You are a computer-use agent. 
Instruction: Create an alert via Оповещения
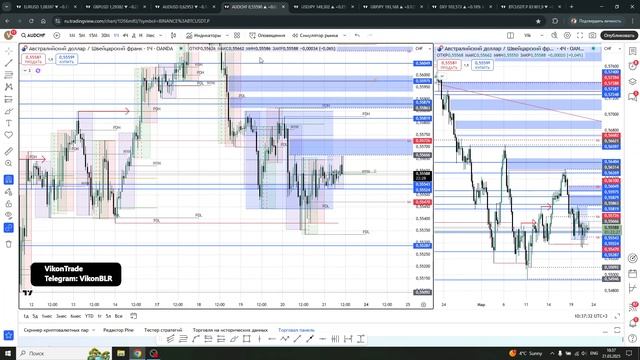tap(267, 36)
